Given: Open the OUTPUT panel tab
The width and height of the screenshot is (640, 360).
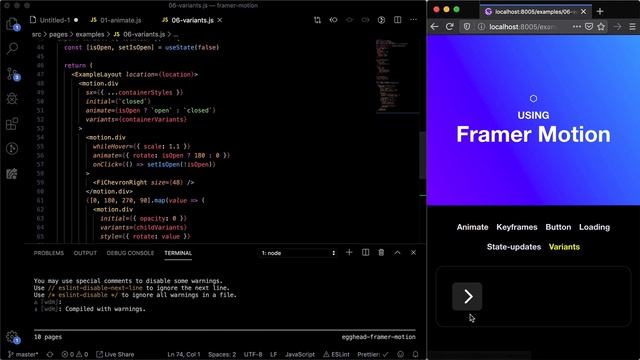Looking at the screenshot, I should (x=85, y=253).
